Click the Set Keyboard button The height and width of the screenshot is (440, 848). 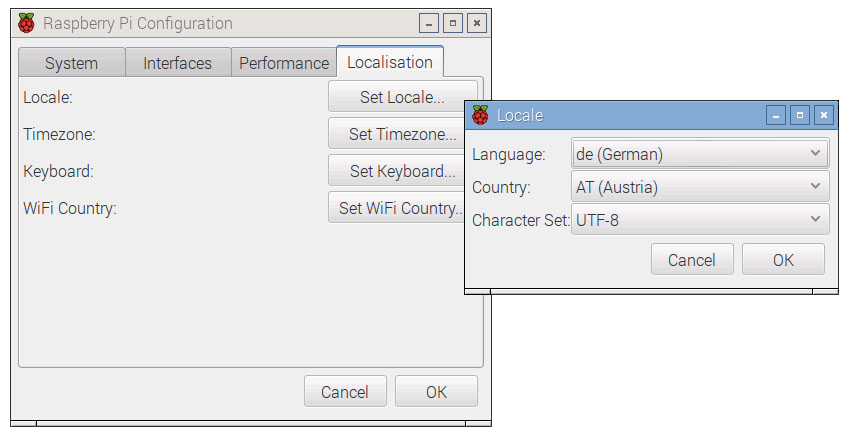[400, 171]
